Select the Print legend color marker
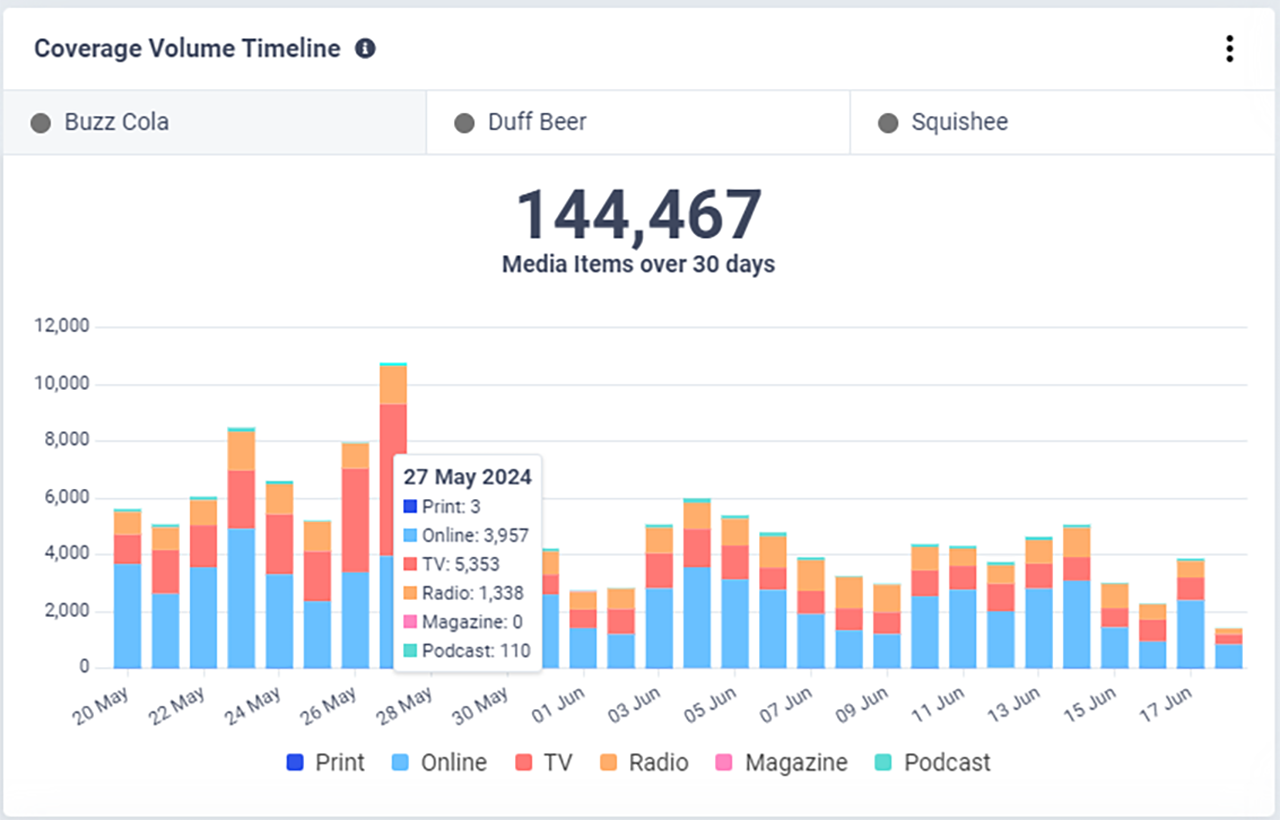The height and width of the screenshot is (820, 1280). coord(294,762)
